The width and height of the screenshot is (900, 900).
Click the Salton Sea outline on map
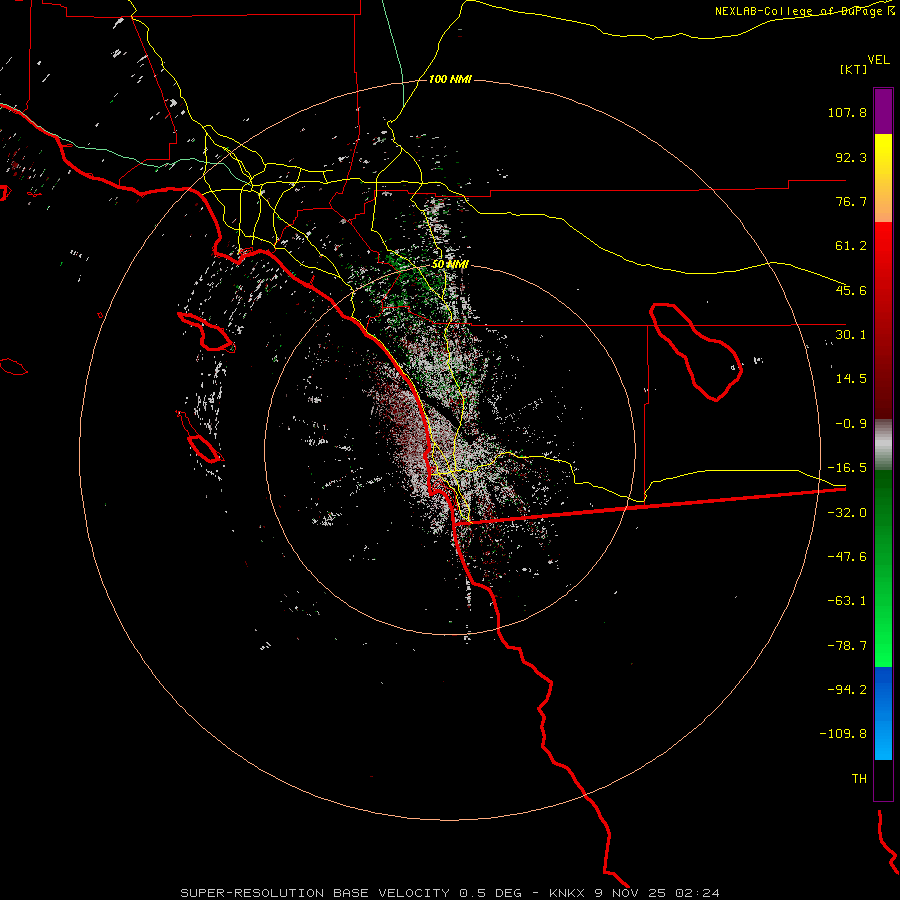696,351
